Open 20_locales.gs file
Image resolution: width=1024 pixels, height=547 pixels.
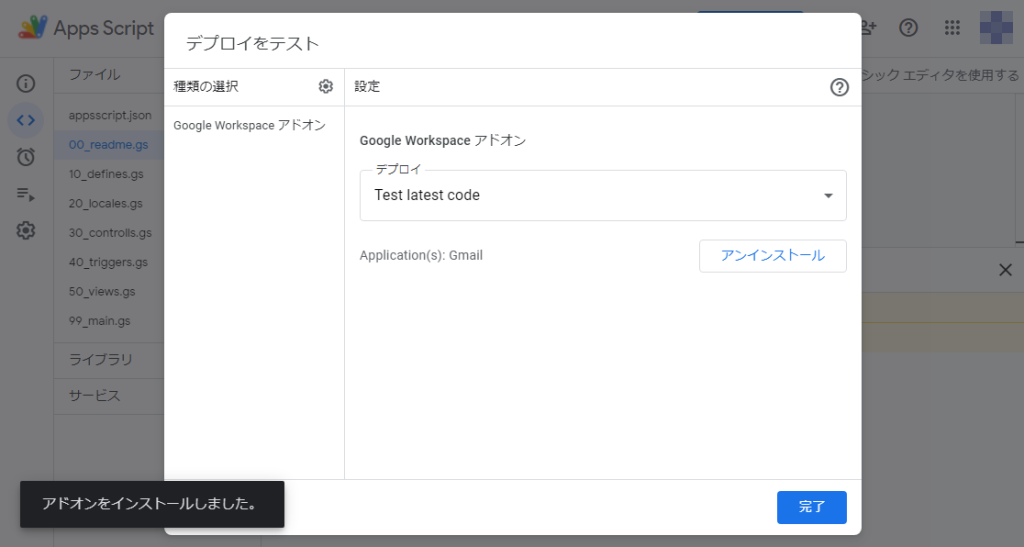click(x=105, y=204)
